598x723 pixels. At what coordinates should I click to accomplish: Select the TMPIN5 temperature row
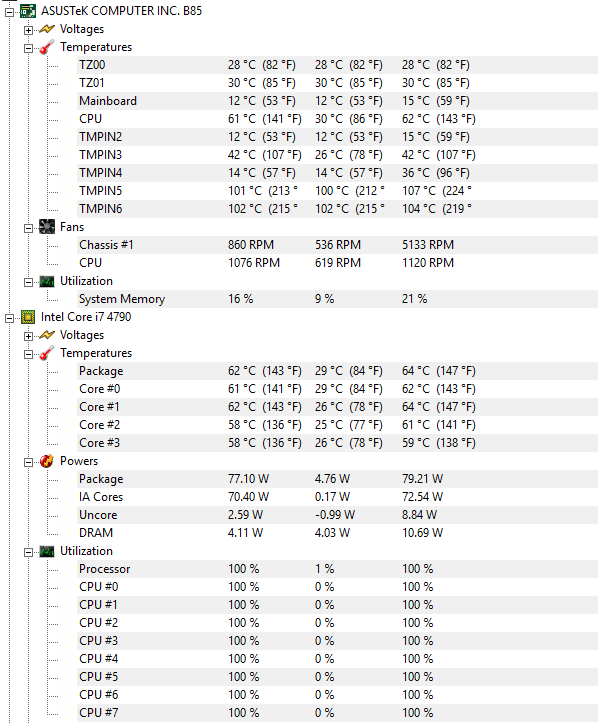coord(338,191)
